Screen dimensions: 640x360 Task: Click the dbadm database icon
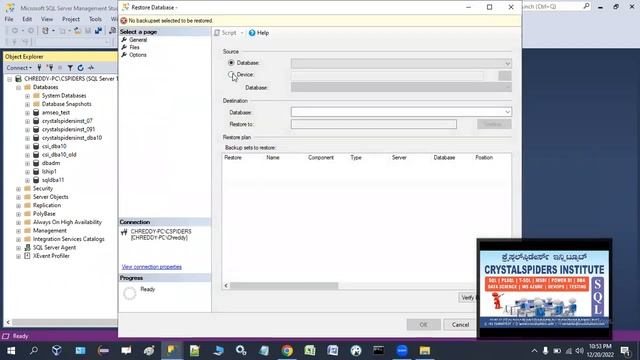[36, 163]
